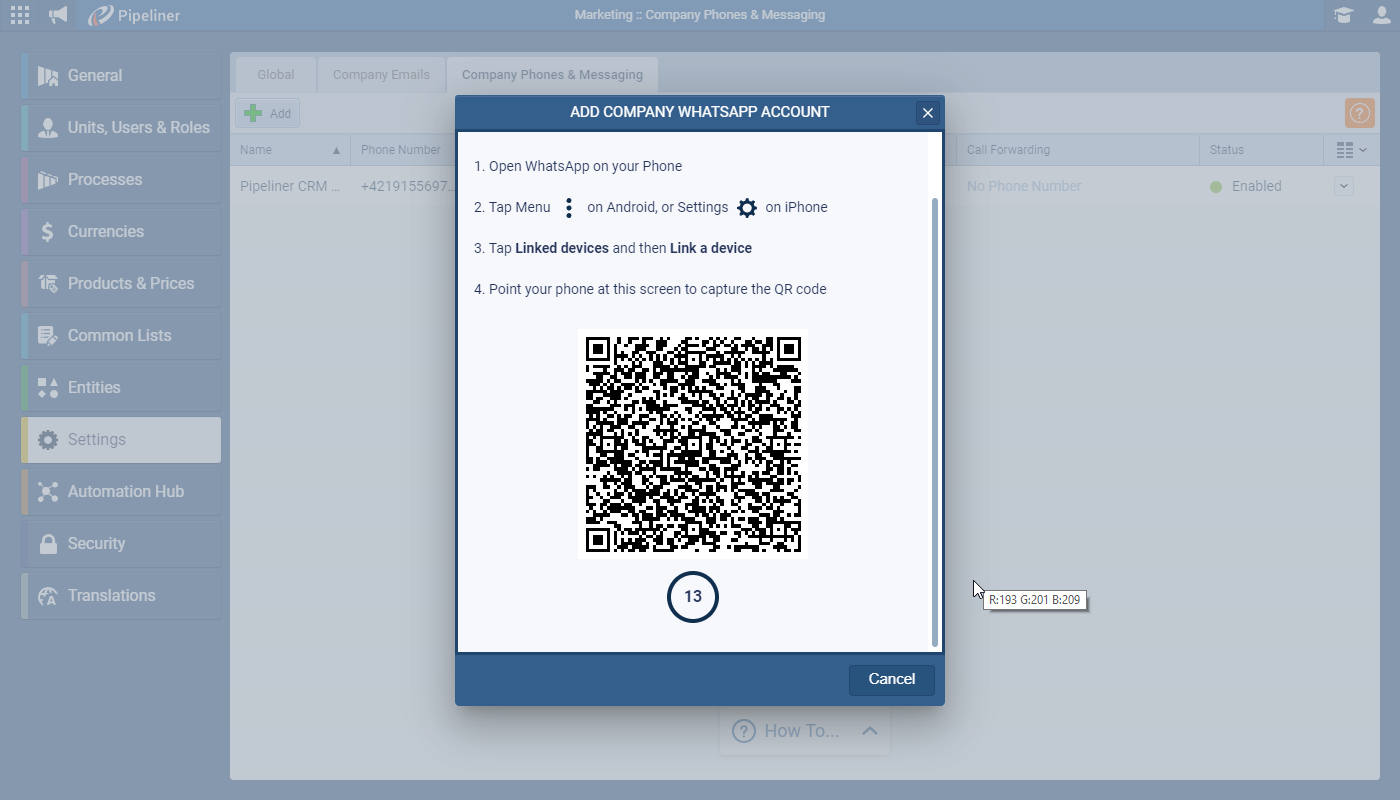
Task: Close the Add Company WhatsApp Account dialog
Action: pyautogui.click(x=927, y=113)
